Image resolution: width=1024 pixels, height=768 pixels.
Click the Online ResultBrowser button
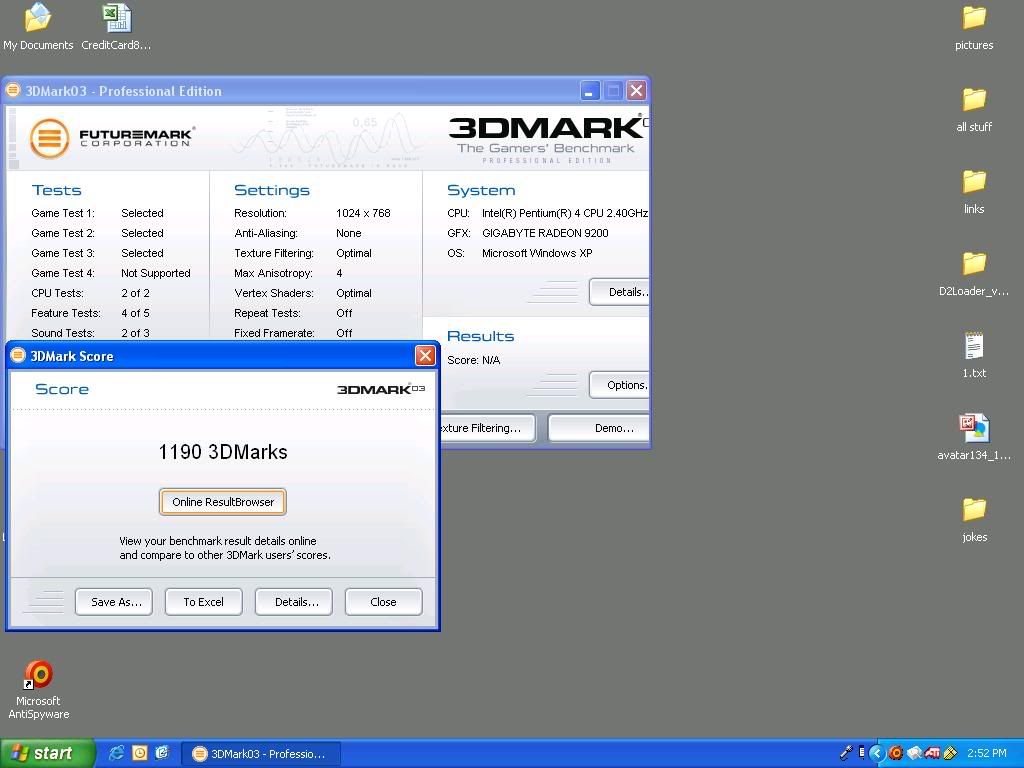point(223,502)
